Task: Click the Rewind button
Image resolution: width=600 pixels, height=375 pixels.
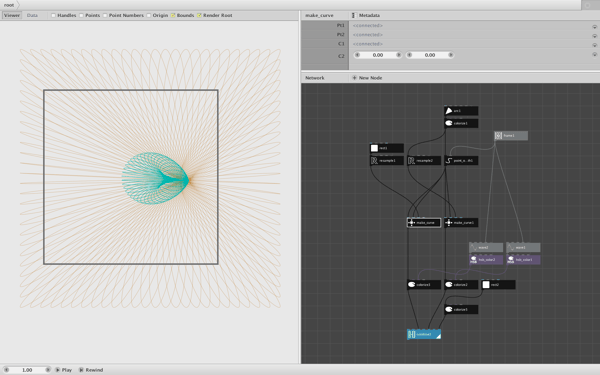Action: (91, 370)
